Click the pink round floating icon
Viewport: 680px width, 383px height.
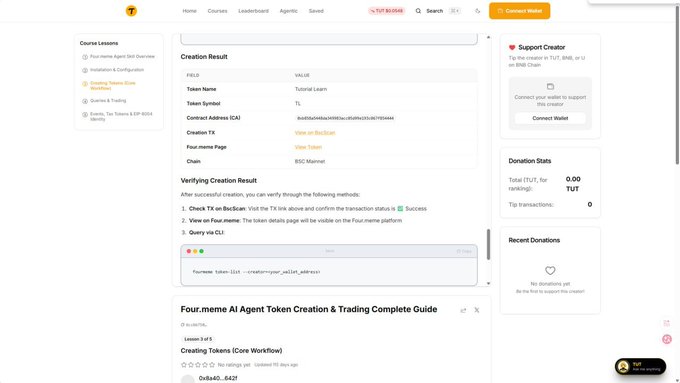tap(667, 339)
